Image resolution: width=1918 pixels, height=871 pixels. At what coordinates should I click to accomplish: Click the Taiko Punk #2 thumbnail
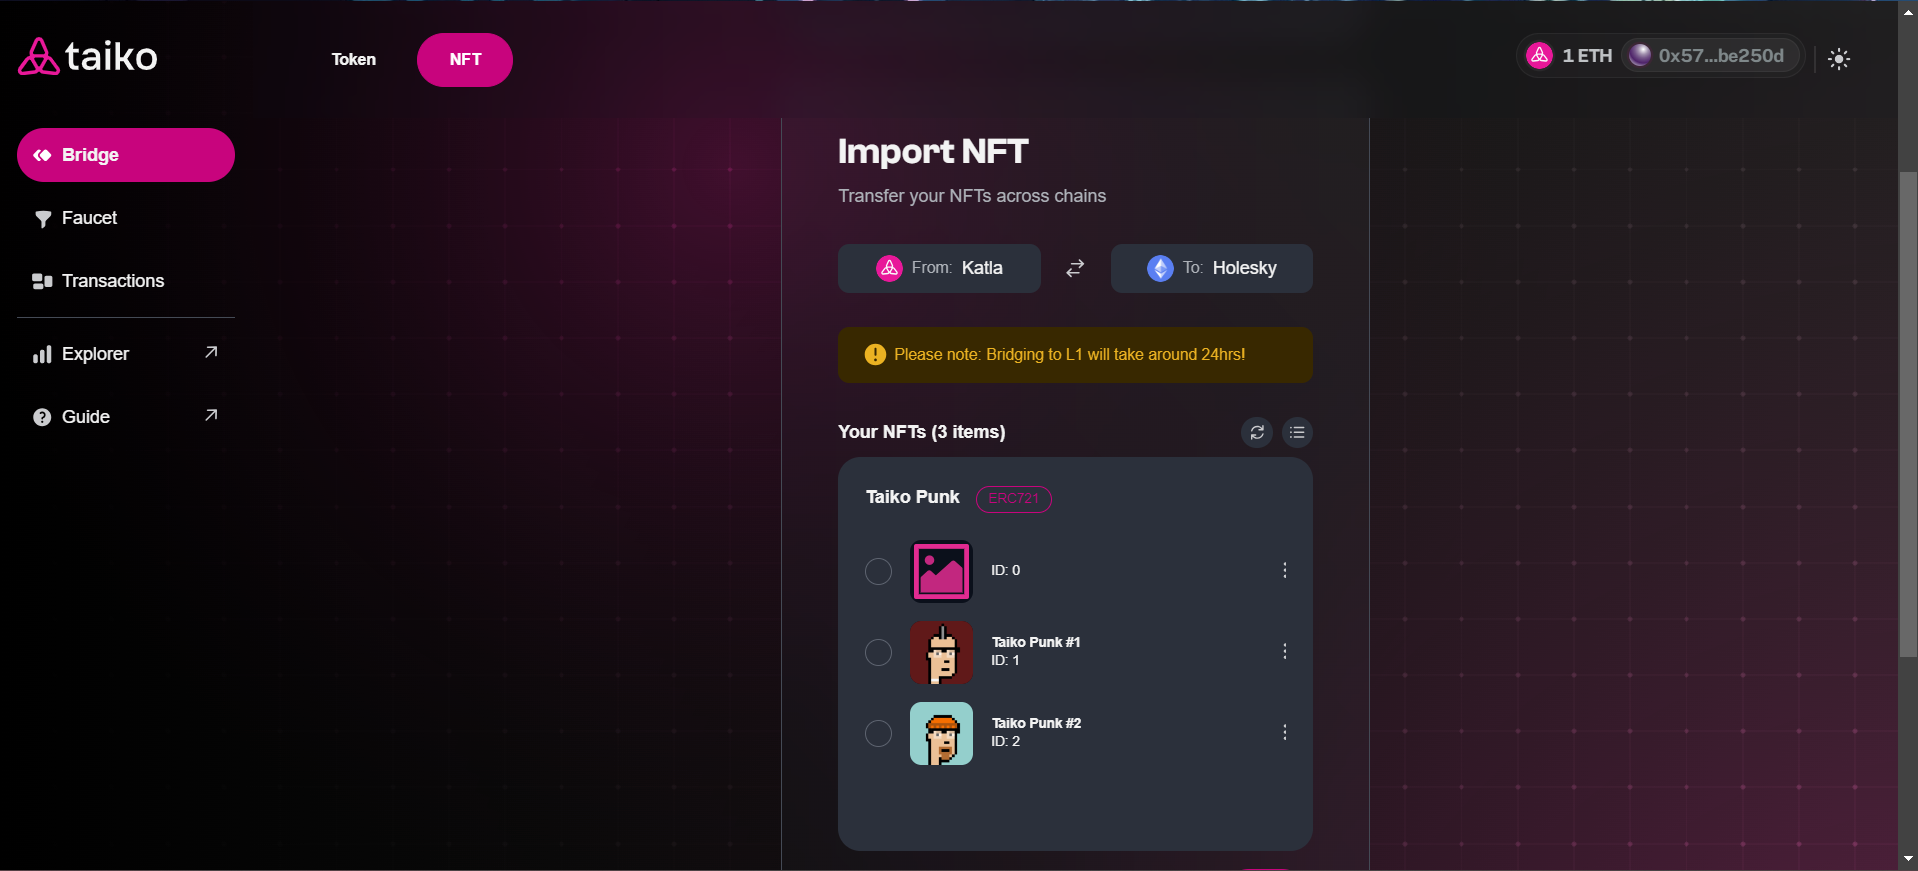coord(941,734)
